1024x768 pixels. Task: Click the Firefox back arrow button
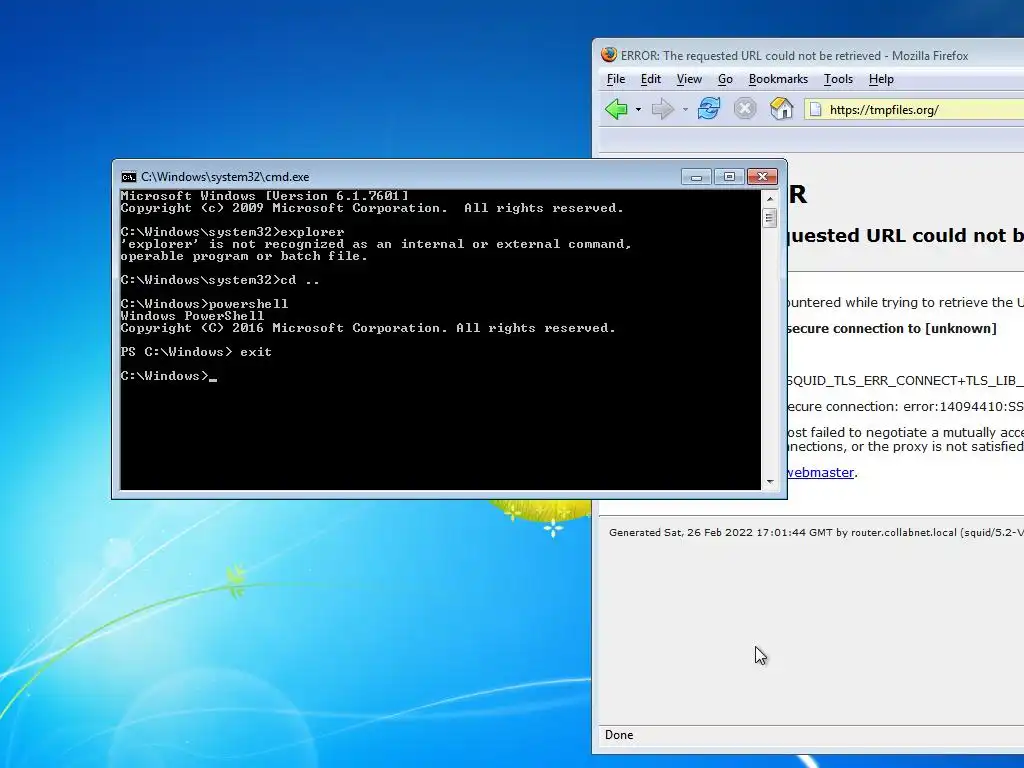616,109
